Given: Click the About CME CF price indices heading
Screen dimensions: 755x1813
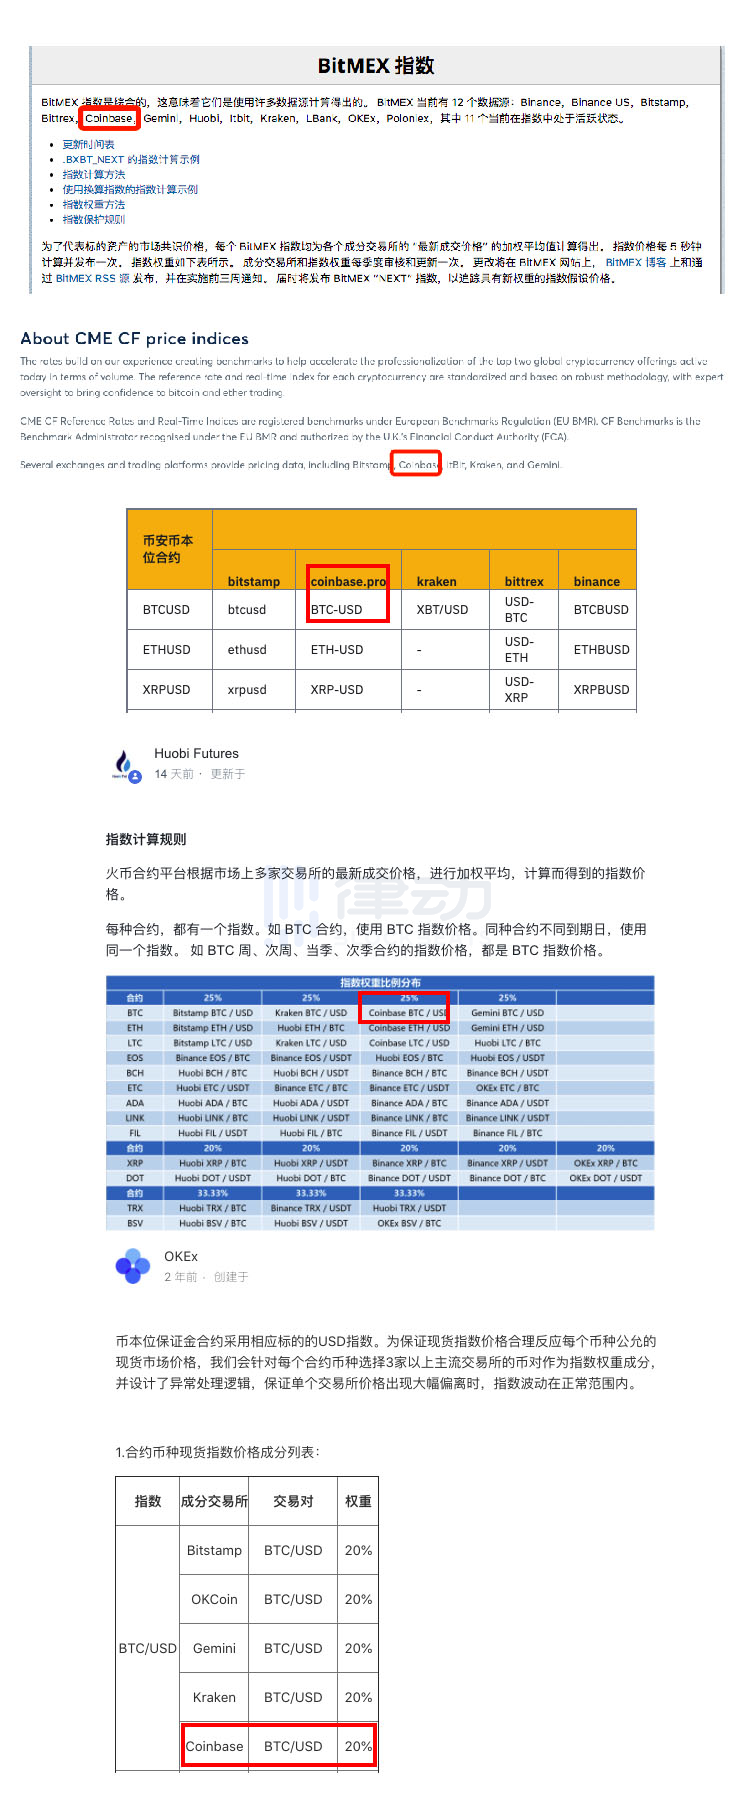Looking at the screenshot, I should coord(134,339).
